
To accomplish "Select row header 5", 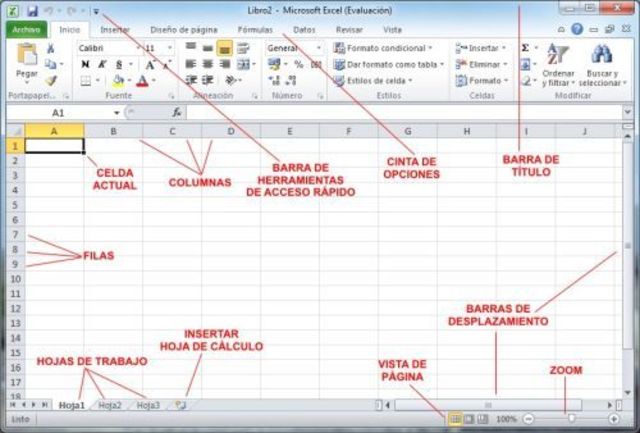I will pyautogui.click(x=16, y=205).
